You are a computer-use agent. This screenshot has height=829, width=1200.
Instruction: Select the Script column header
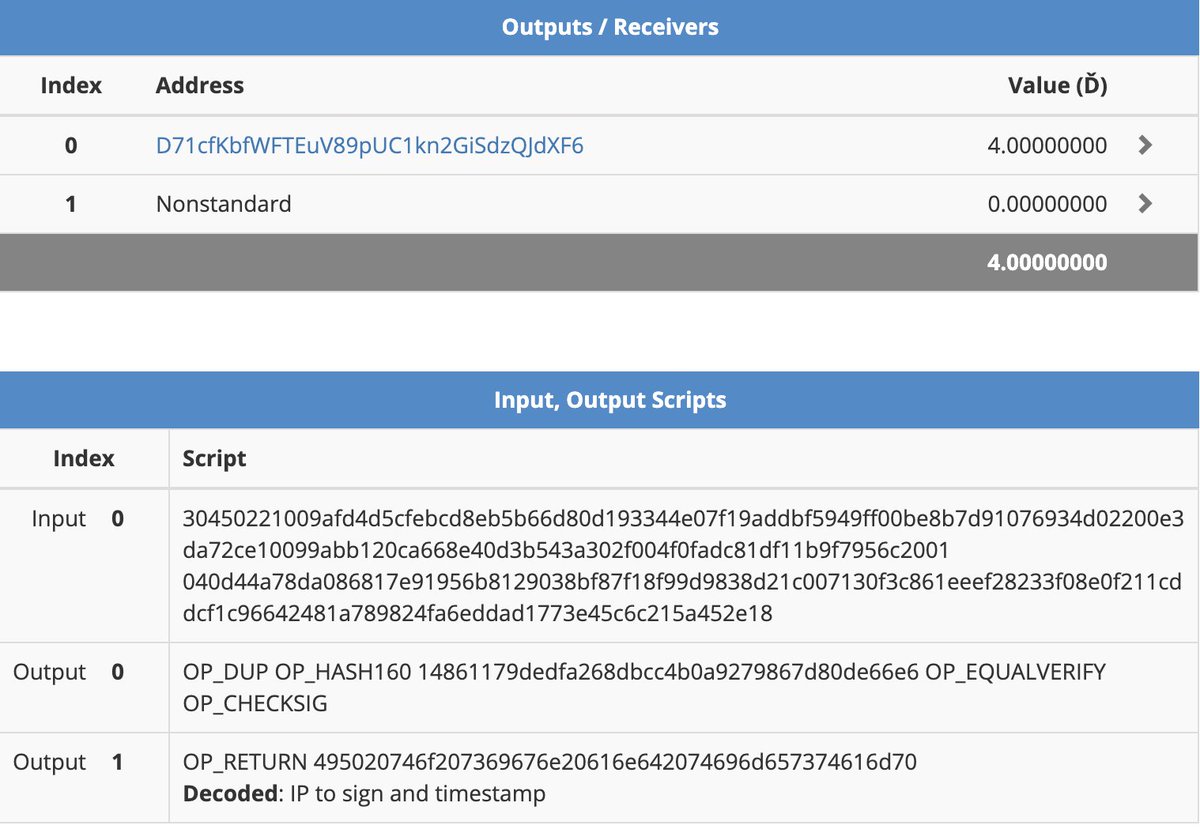click(212, 458)
